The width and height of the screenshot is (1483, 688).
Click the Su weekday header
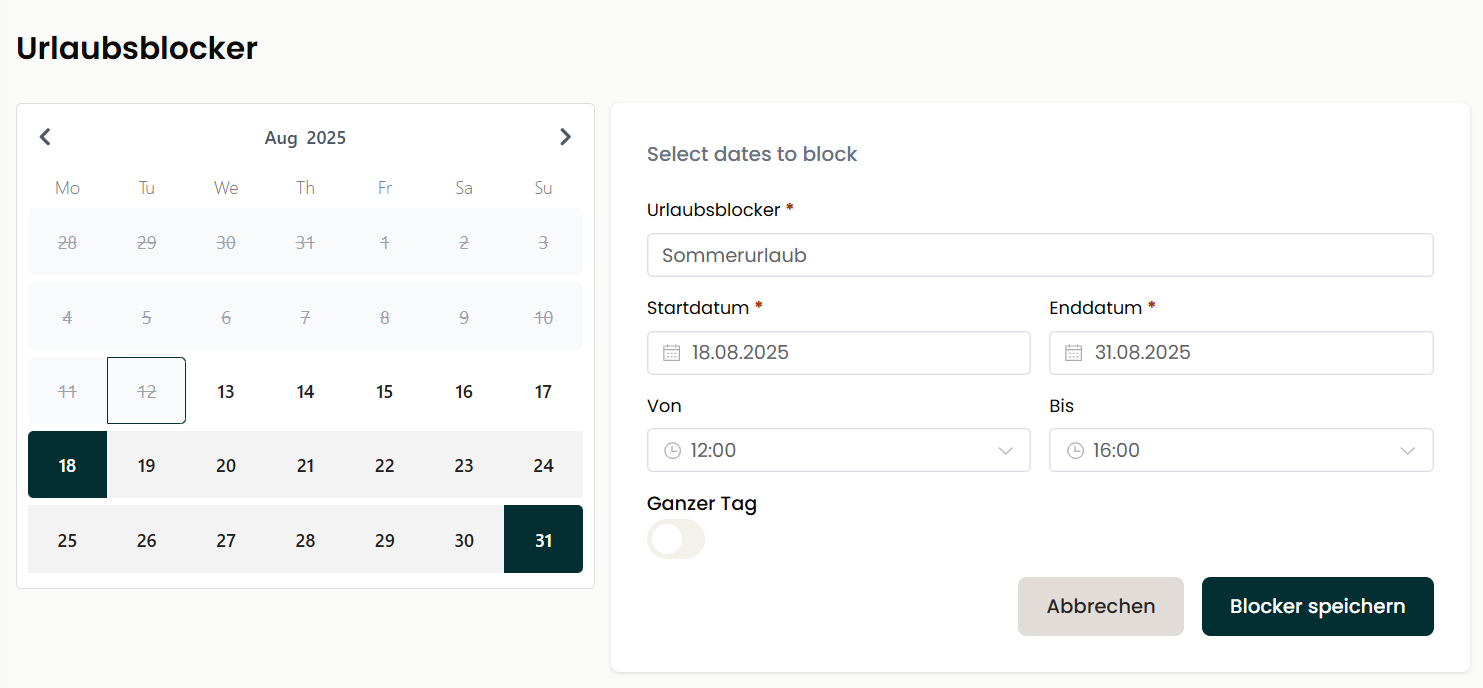coord(543,188)
